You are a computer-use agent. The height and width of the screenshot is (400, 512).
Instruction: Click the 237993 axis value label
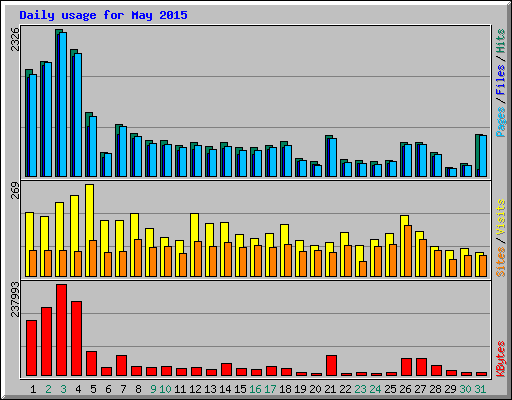pos(15,299)
